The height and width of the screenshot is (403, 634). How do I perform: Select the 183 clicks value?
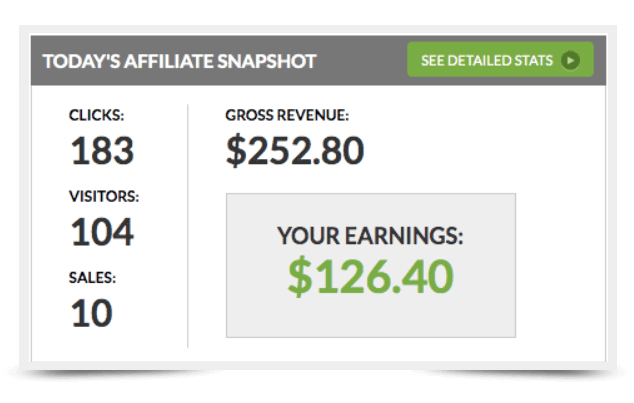coord(102,150)
